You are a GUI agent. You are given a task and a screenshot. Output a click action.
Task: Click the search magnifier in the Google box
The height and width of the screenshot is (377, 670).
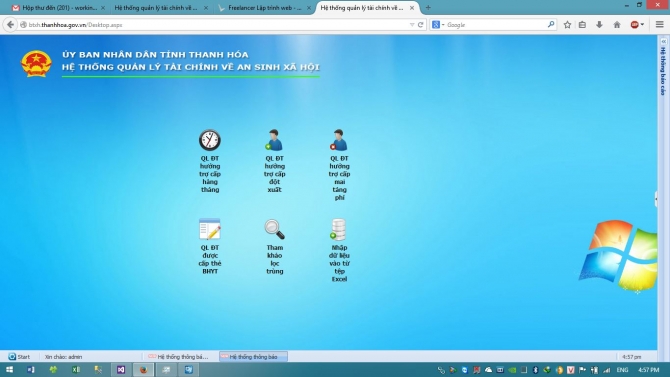click(551, 25)
